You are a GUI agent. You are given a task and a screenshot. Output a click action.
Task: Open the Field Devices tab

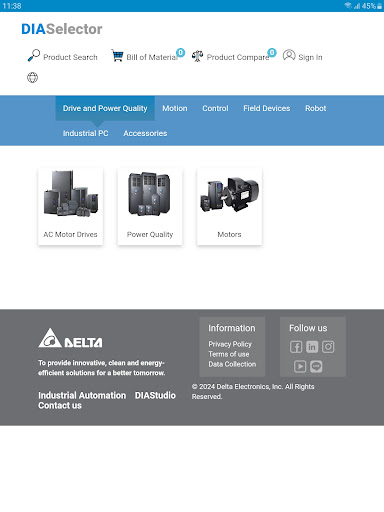tap(267, 108)
